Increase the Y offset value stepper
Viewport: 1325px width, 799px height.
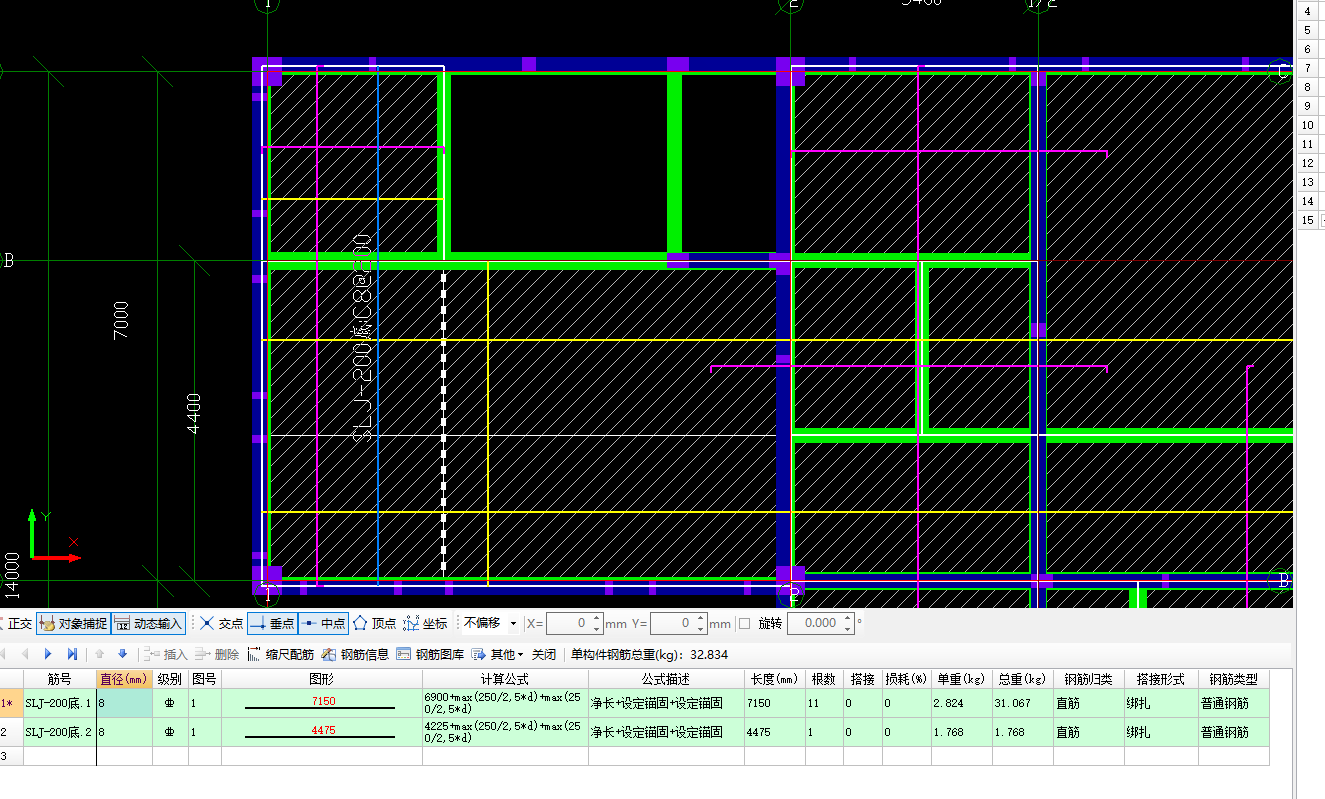point(701,618)
